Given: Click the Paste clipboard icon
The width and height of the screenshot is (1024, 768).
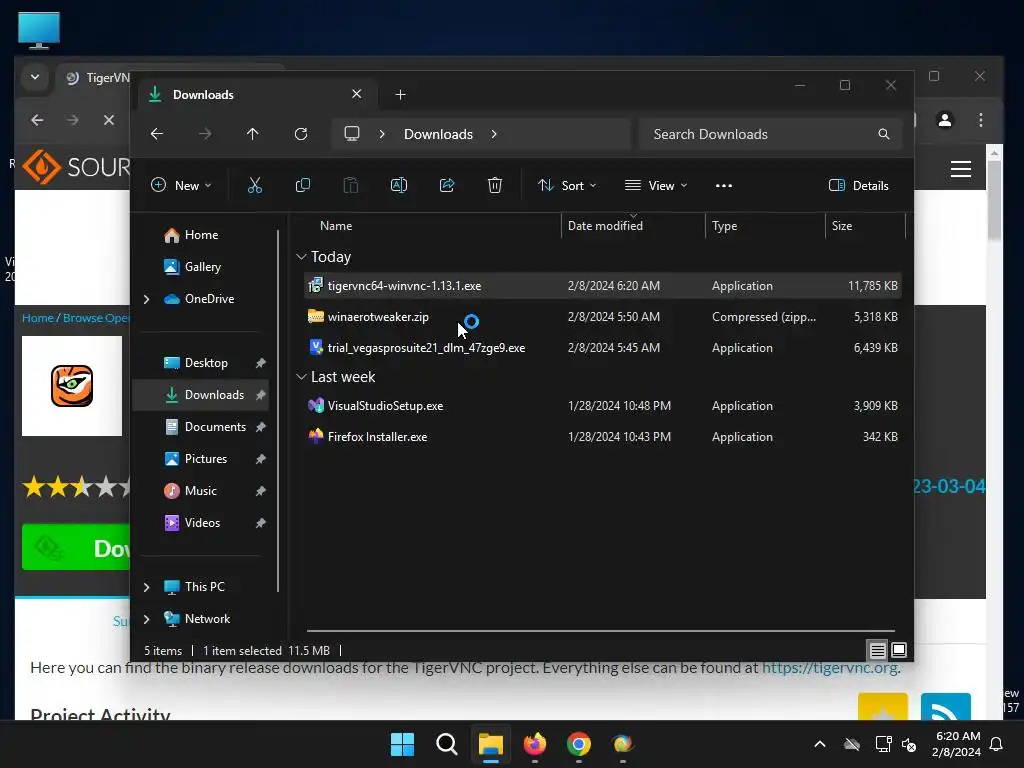Looking at the screenshot, I should point(351,185).
